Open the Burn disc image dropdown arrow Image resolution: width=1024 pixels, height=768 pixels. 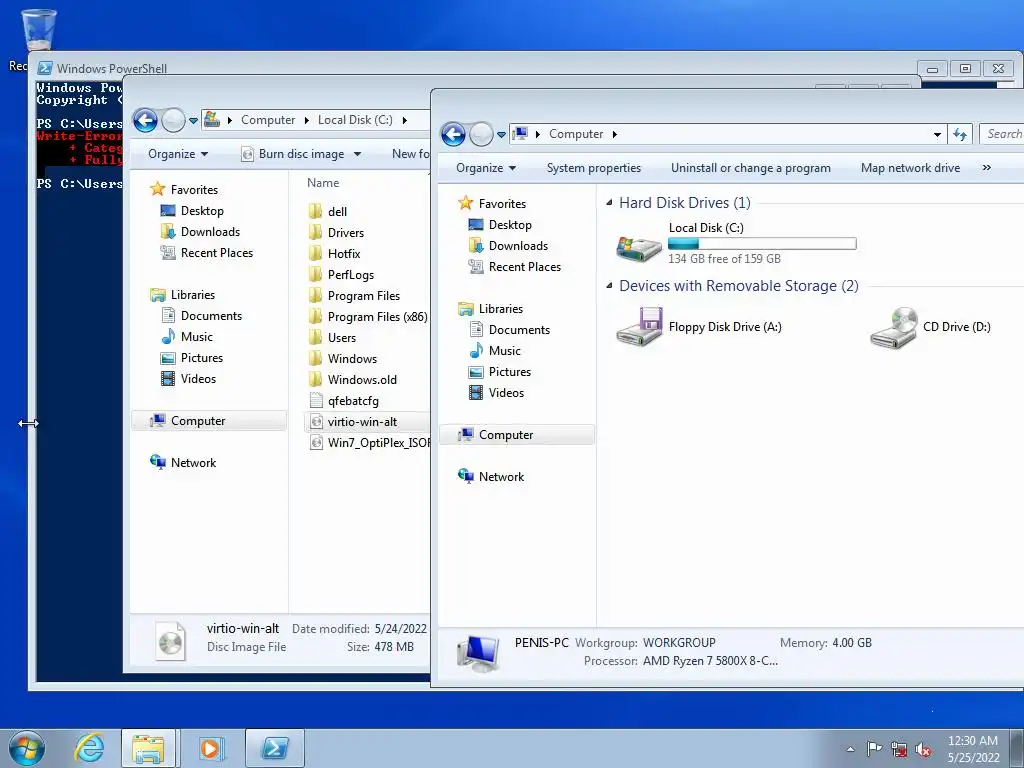[357, 154]
